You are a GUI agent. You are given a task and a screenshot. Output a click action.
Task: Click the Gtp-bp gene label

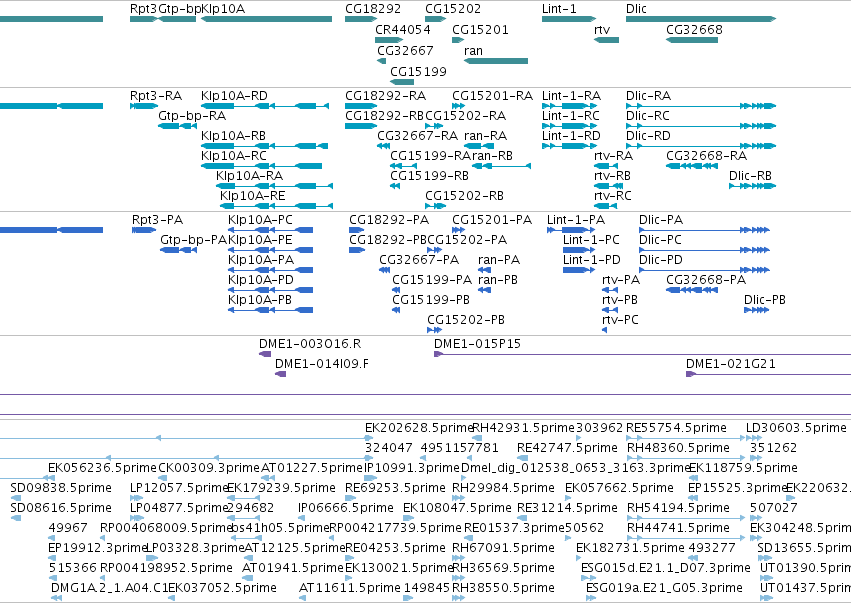coord(180,9)
